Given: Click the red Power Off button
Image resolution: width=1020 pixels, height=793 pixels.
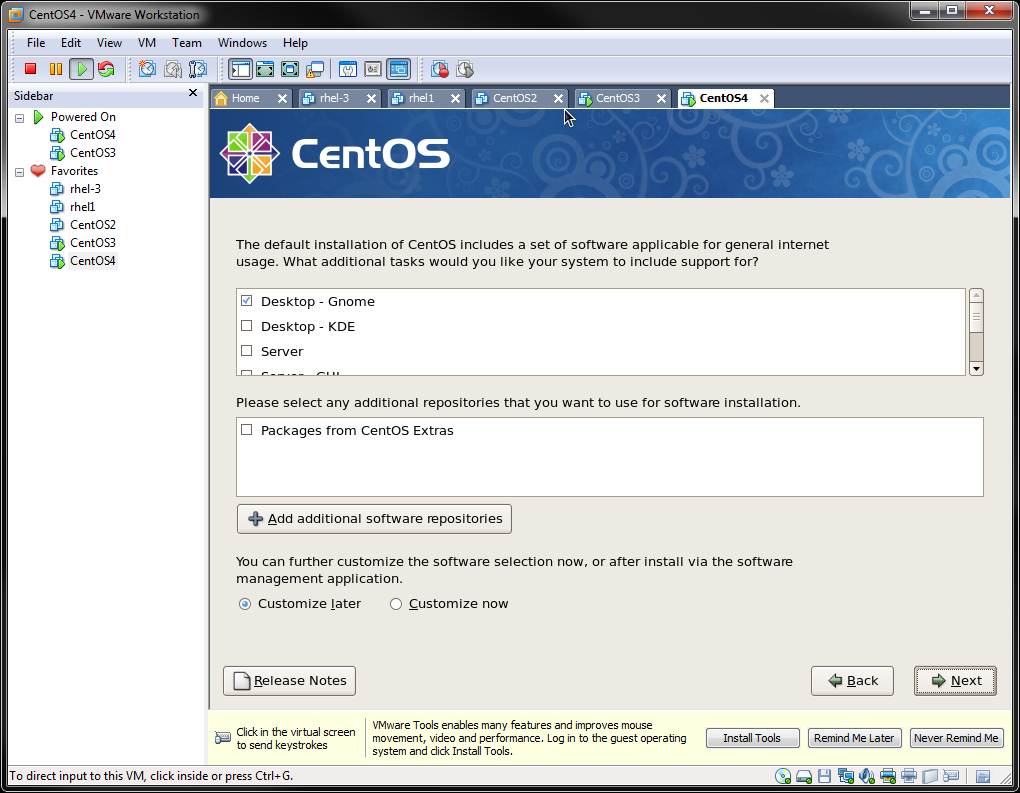Looking at the screenshot, I should tap(30, 69).
